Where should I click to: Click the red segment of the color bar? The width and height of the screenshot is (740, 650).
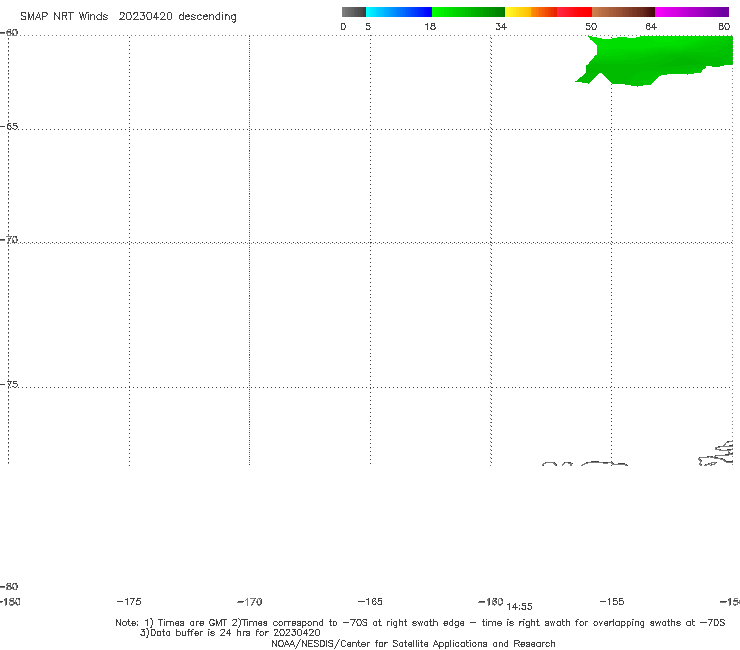coord(574,12)
